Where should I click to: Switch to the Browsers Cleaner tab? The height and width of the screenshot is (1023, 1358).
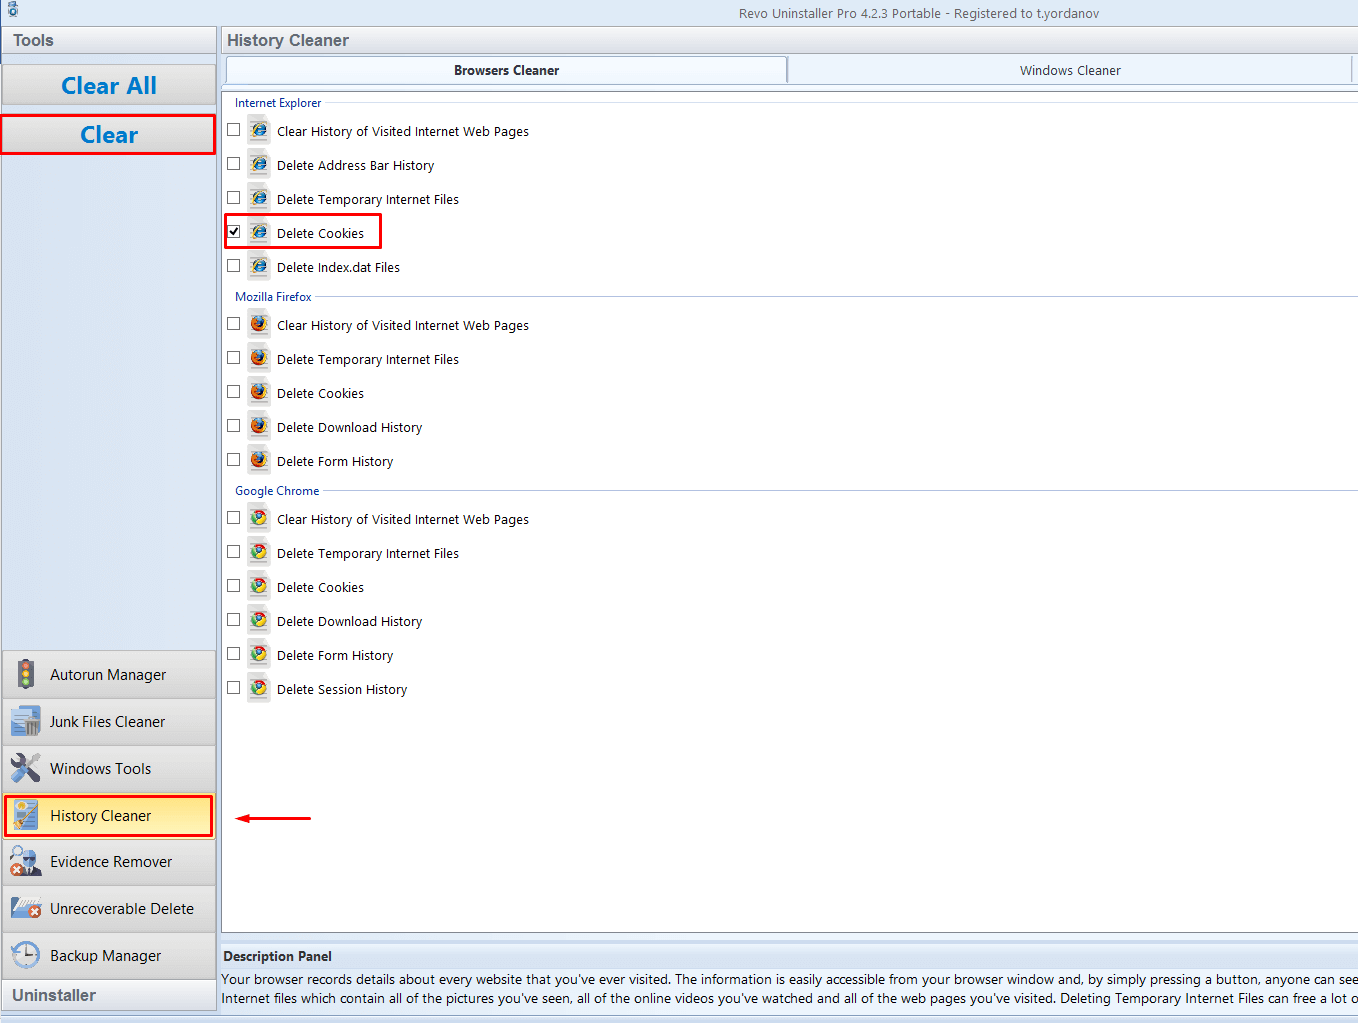(x=506, y=70)
